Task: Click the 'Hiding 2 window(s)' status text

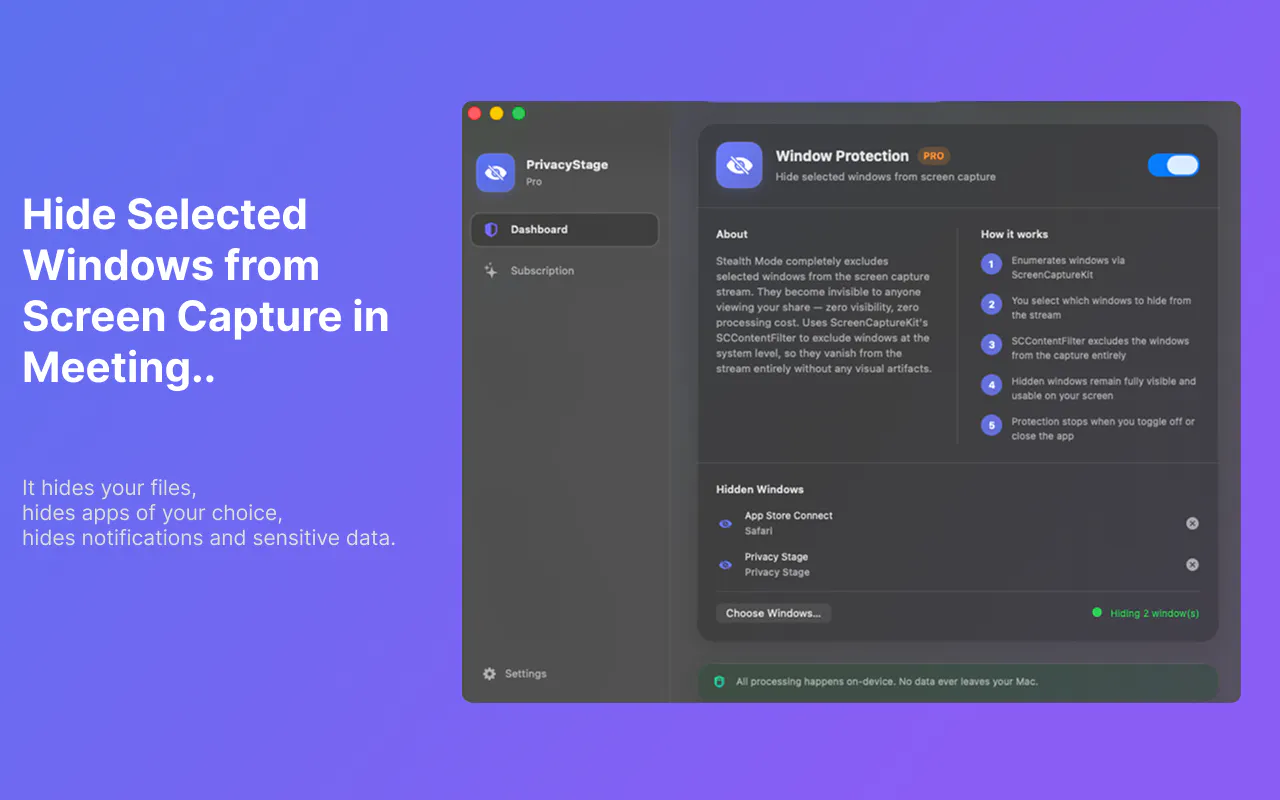Action: click(1154, 613)
